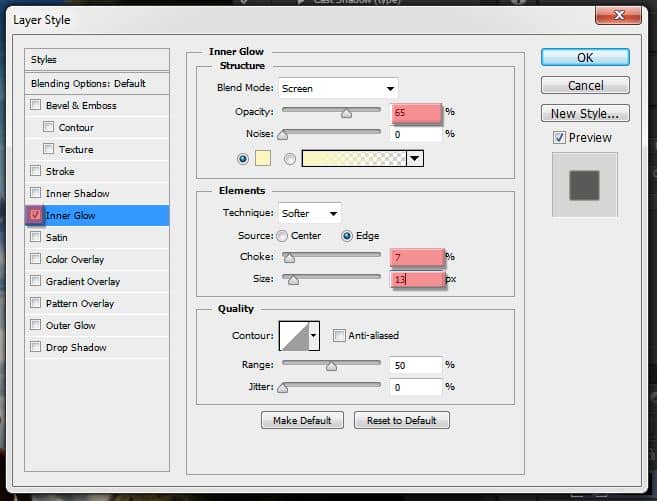
Task: Click the Size slider handle
Action: click(x=293, y=279)
